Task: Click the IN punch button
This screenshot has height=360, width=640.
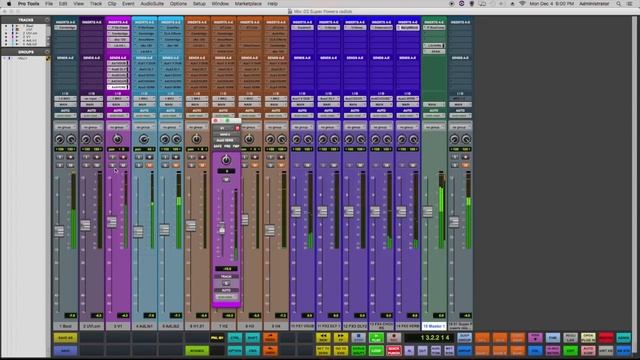Action: pos(409,350)
